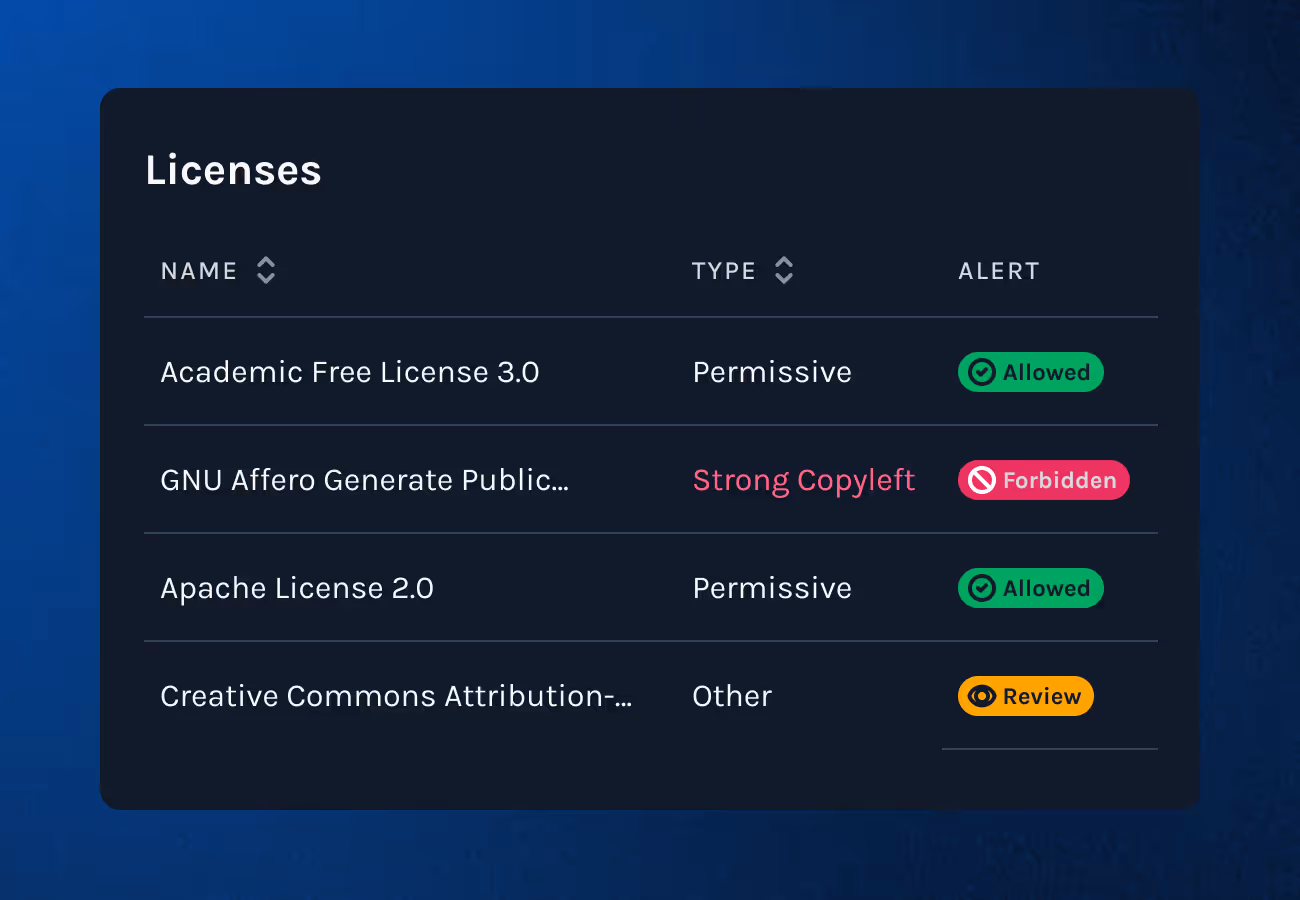Click the Strong Copyleft type label

(804, 480)
